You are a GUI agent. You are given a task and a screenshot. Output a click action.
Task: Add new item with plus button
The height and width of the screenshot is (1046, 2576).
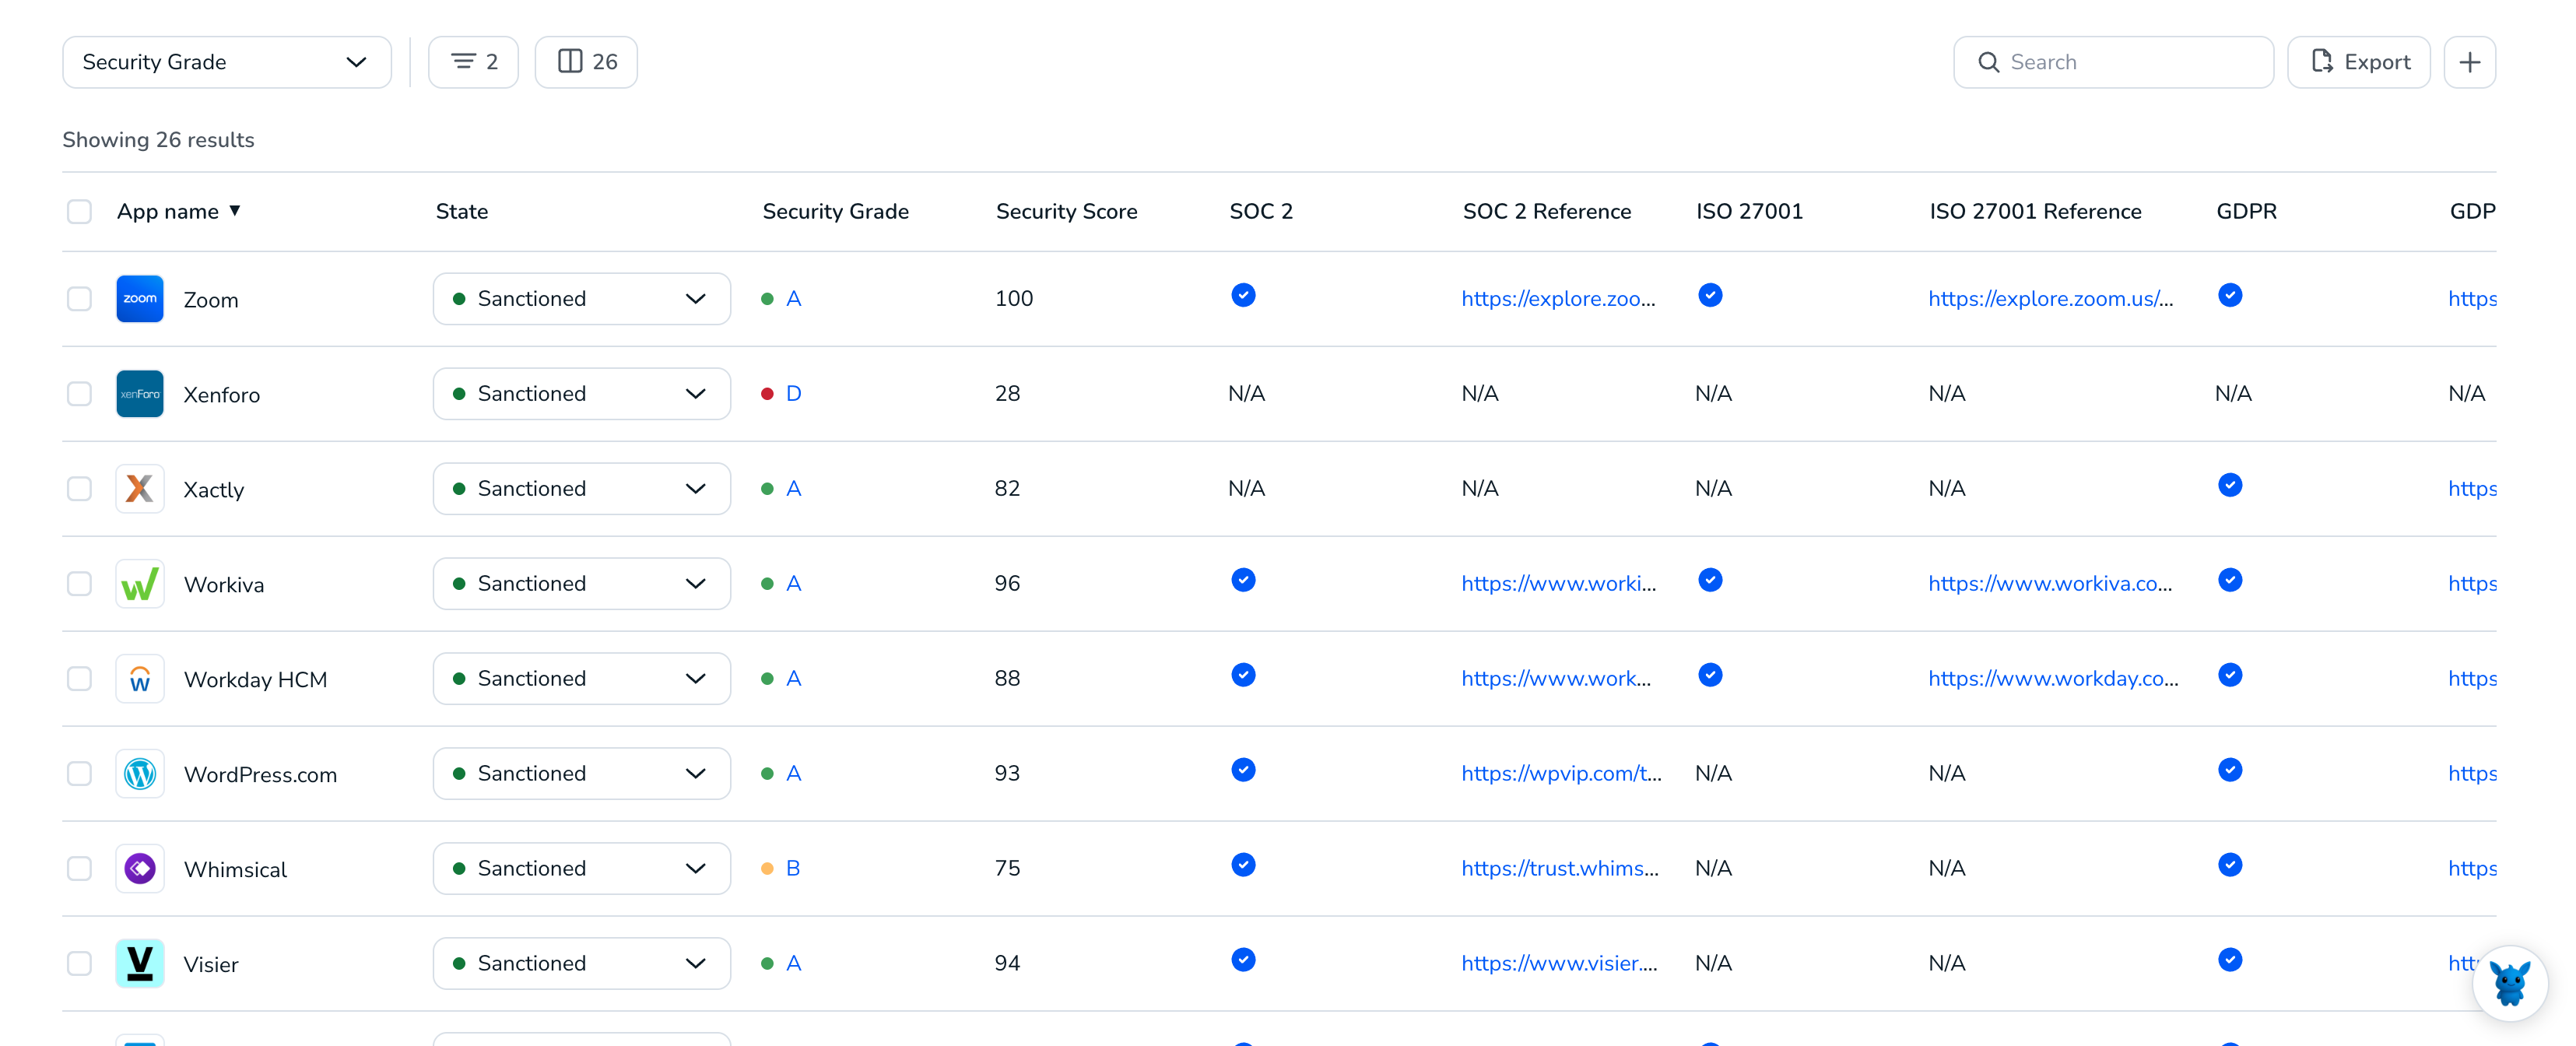pos(2470,62)
